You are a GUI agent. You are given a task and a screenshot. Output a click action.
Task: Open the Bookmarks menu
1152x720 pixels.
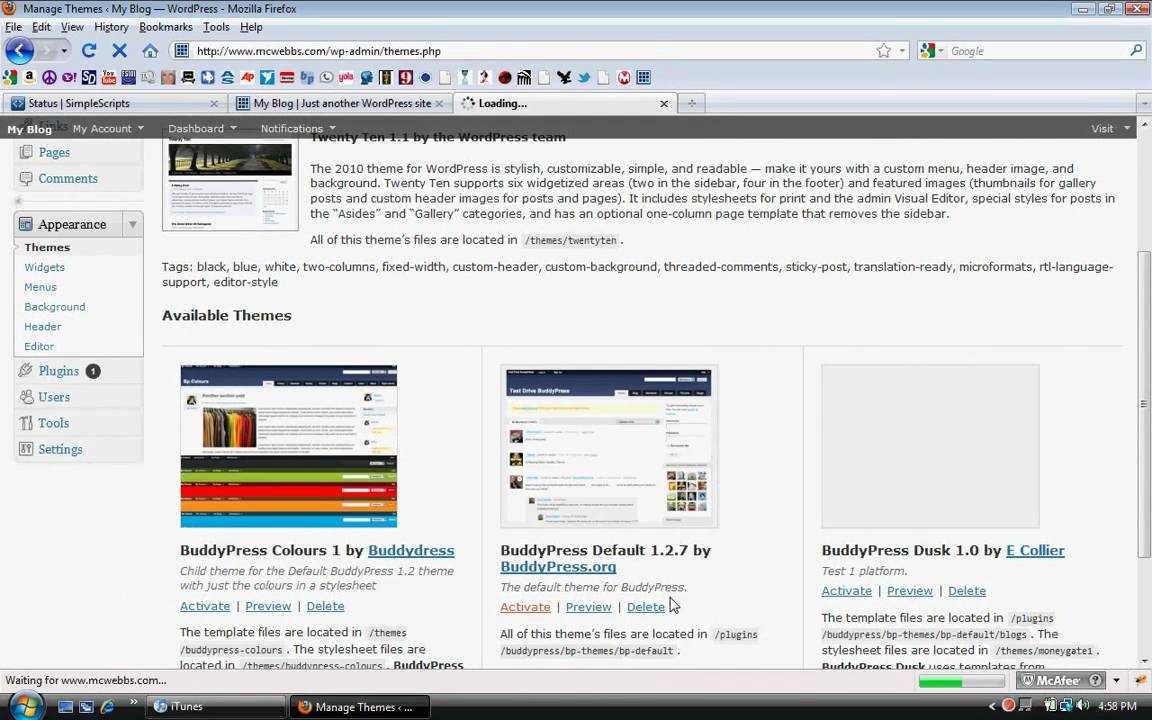point(166,27)
